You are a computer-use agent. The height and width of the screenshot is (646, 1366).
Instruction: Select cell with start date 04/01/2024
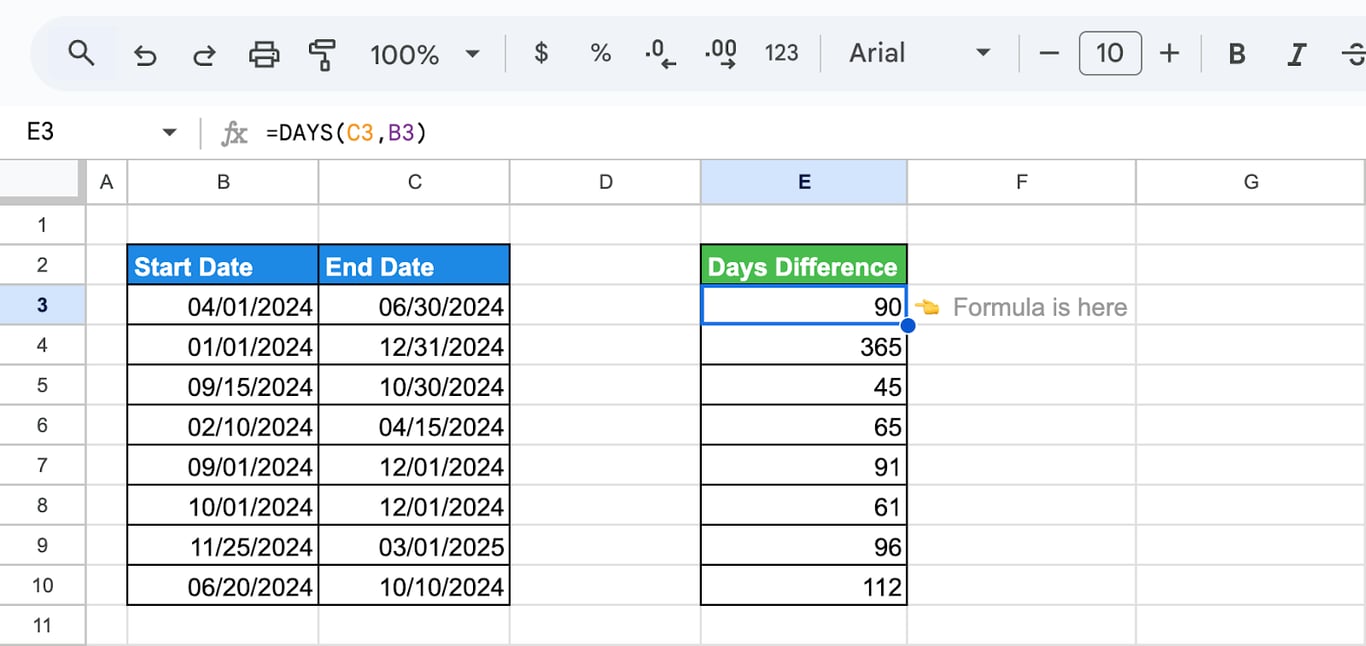click(223, 306)
